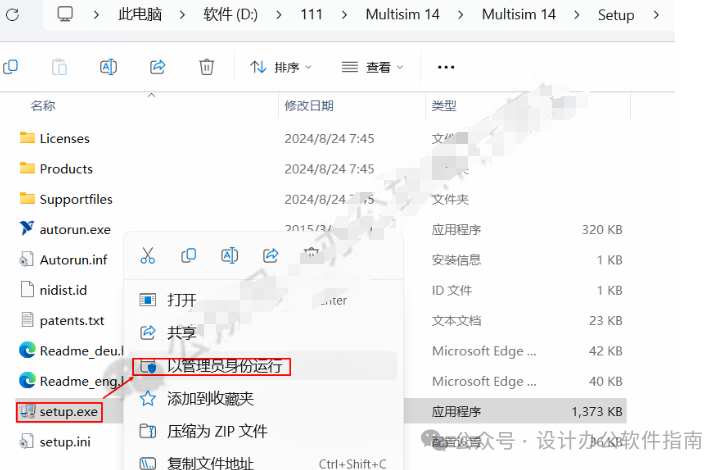Choose 共享 from the context menu
The width and height of the screenshot is (726, 470).
(182, 333)
